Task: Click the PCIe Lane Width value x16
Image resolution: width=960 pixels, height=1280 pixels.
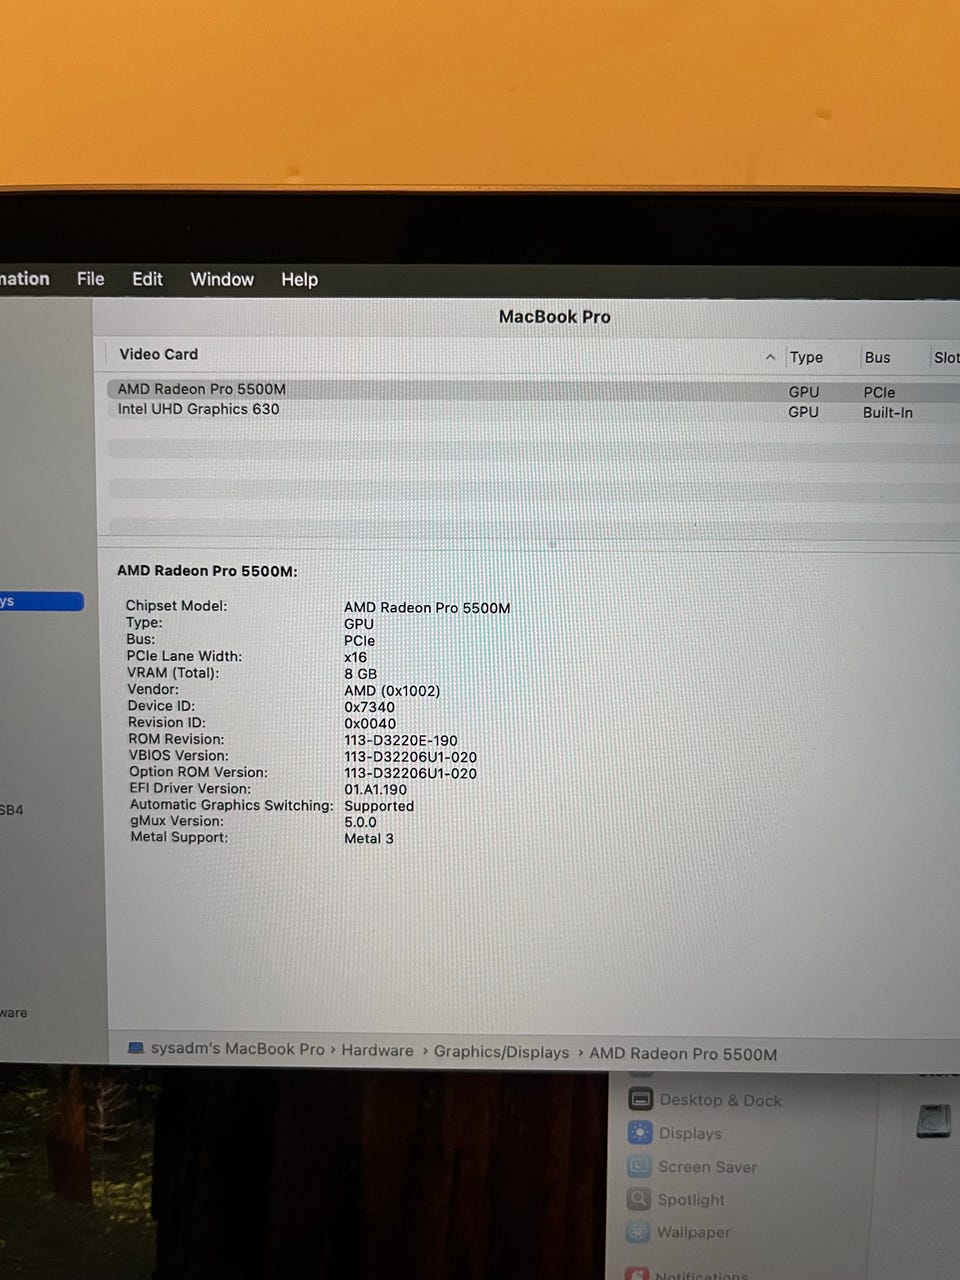Action: [x=355, y=658]
